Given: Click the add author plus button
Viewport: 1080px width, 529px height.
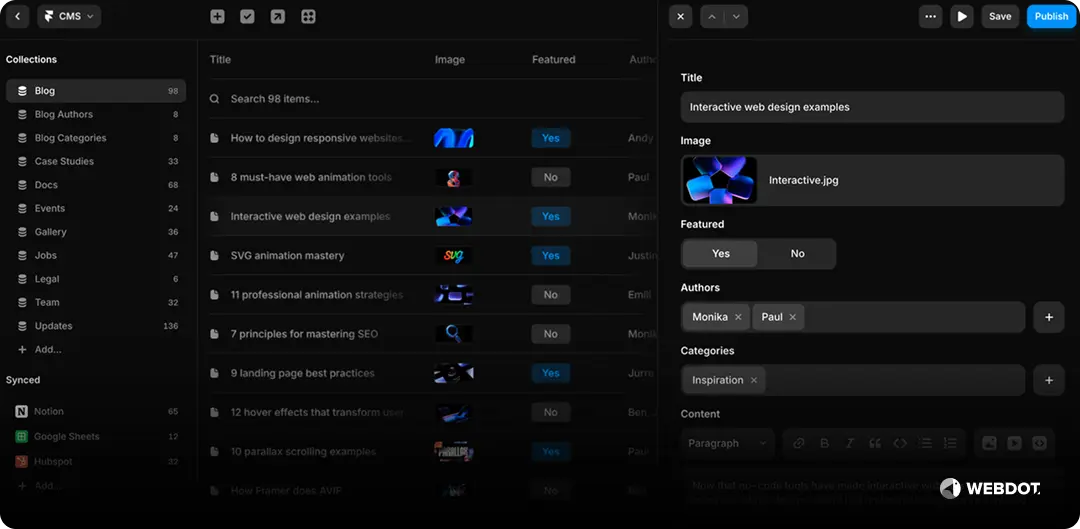Looking at the screenshot, I should point(1048,317).
